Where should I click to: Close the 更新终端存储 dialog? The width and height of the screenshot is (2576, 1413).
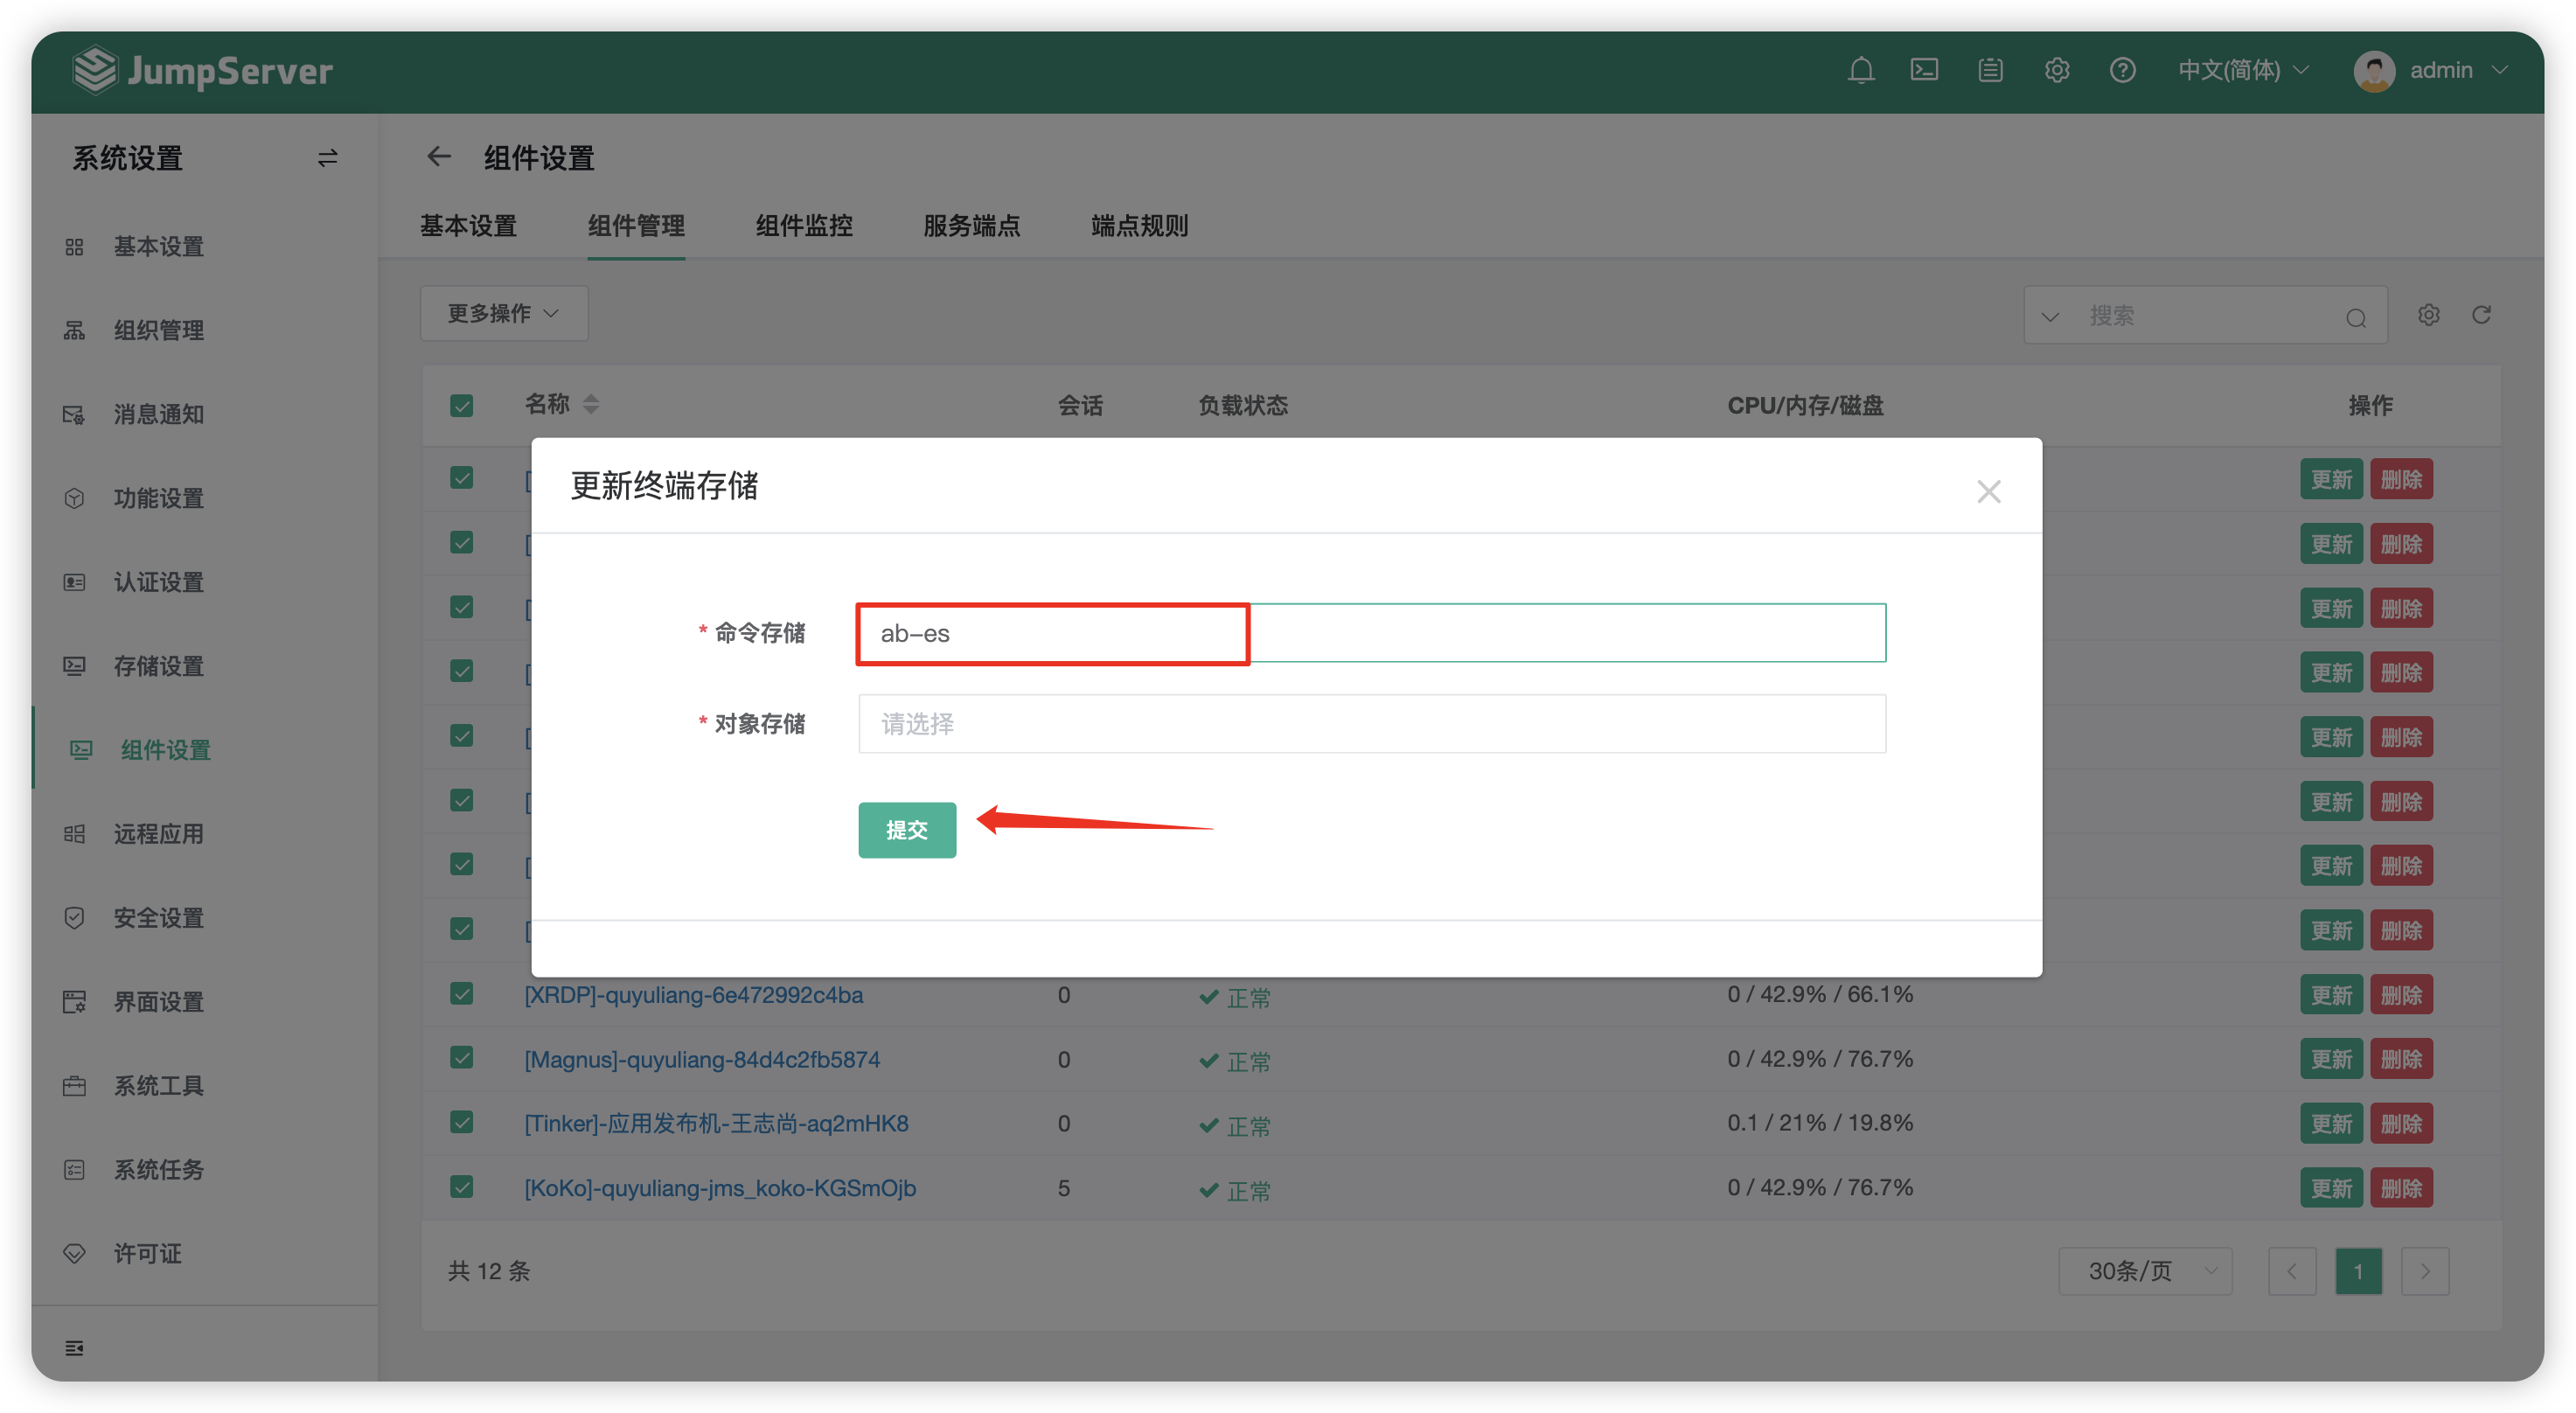[1988, 491]
